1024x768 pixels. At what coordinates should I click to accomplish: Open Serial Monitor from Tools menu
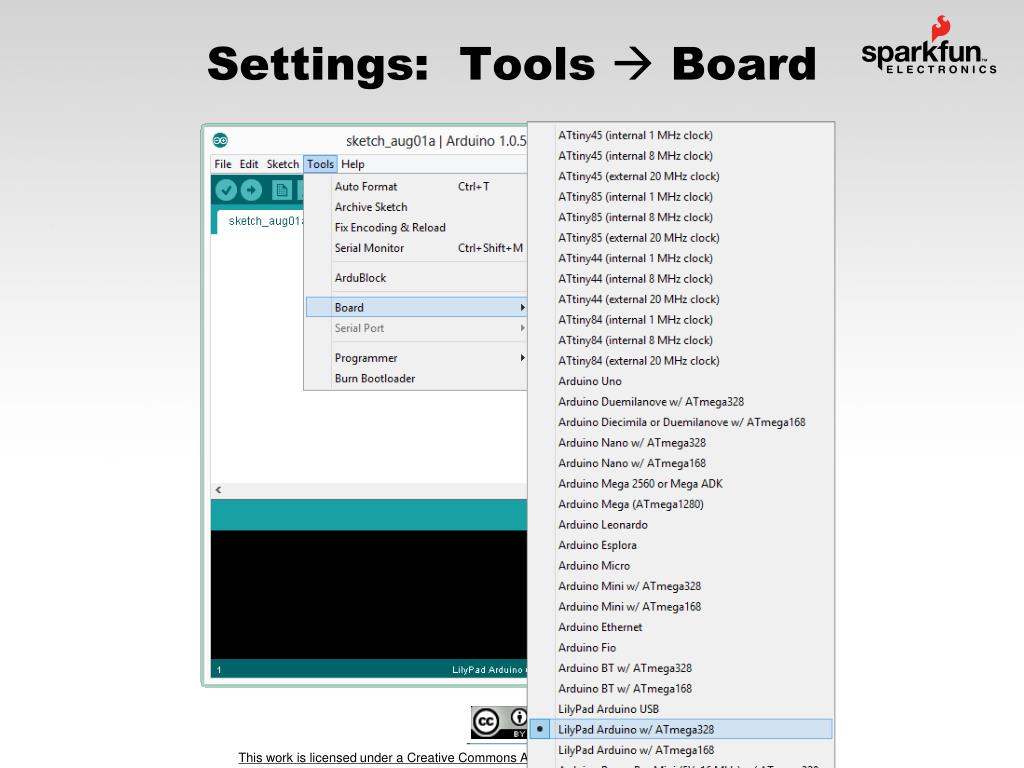pyautogui.click(x=416, y=248)
